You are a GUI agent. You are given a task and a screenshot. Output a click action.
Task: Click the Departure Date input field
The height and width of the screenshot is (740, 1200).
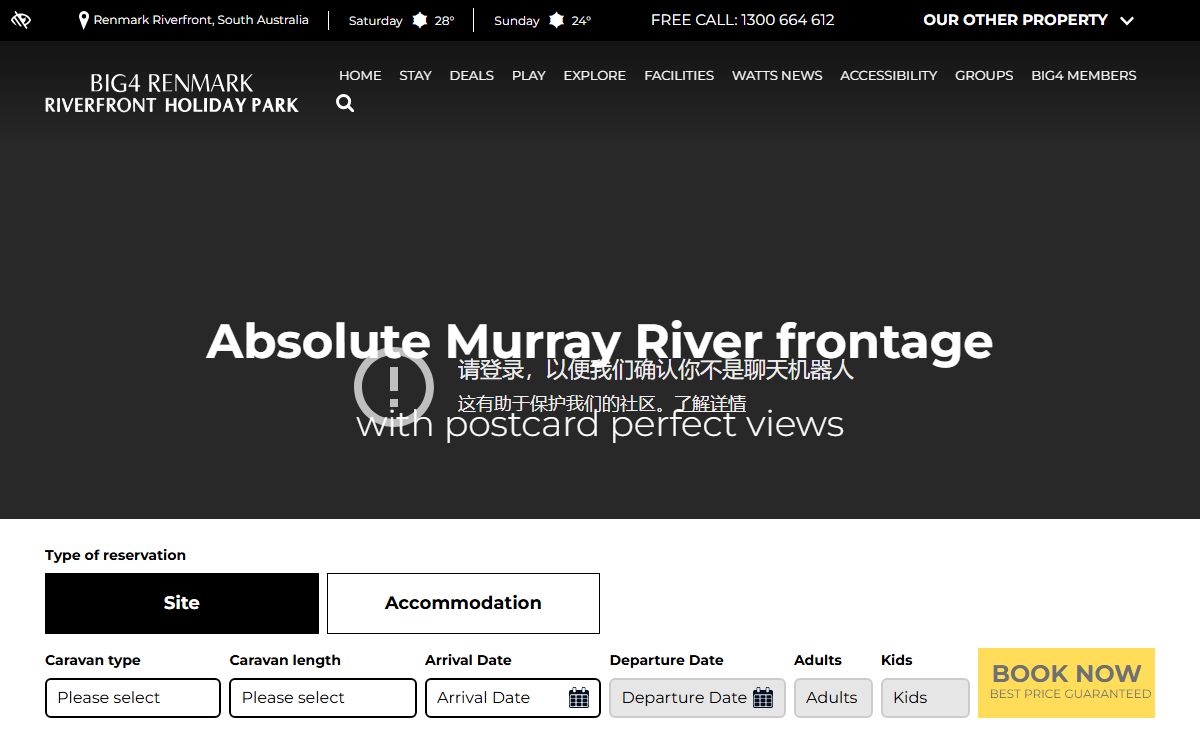698,698
